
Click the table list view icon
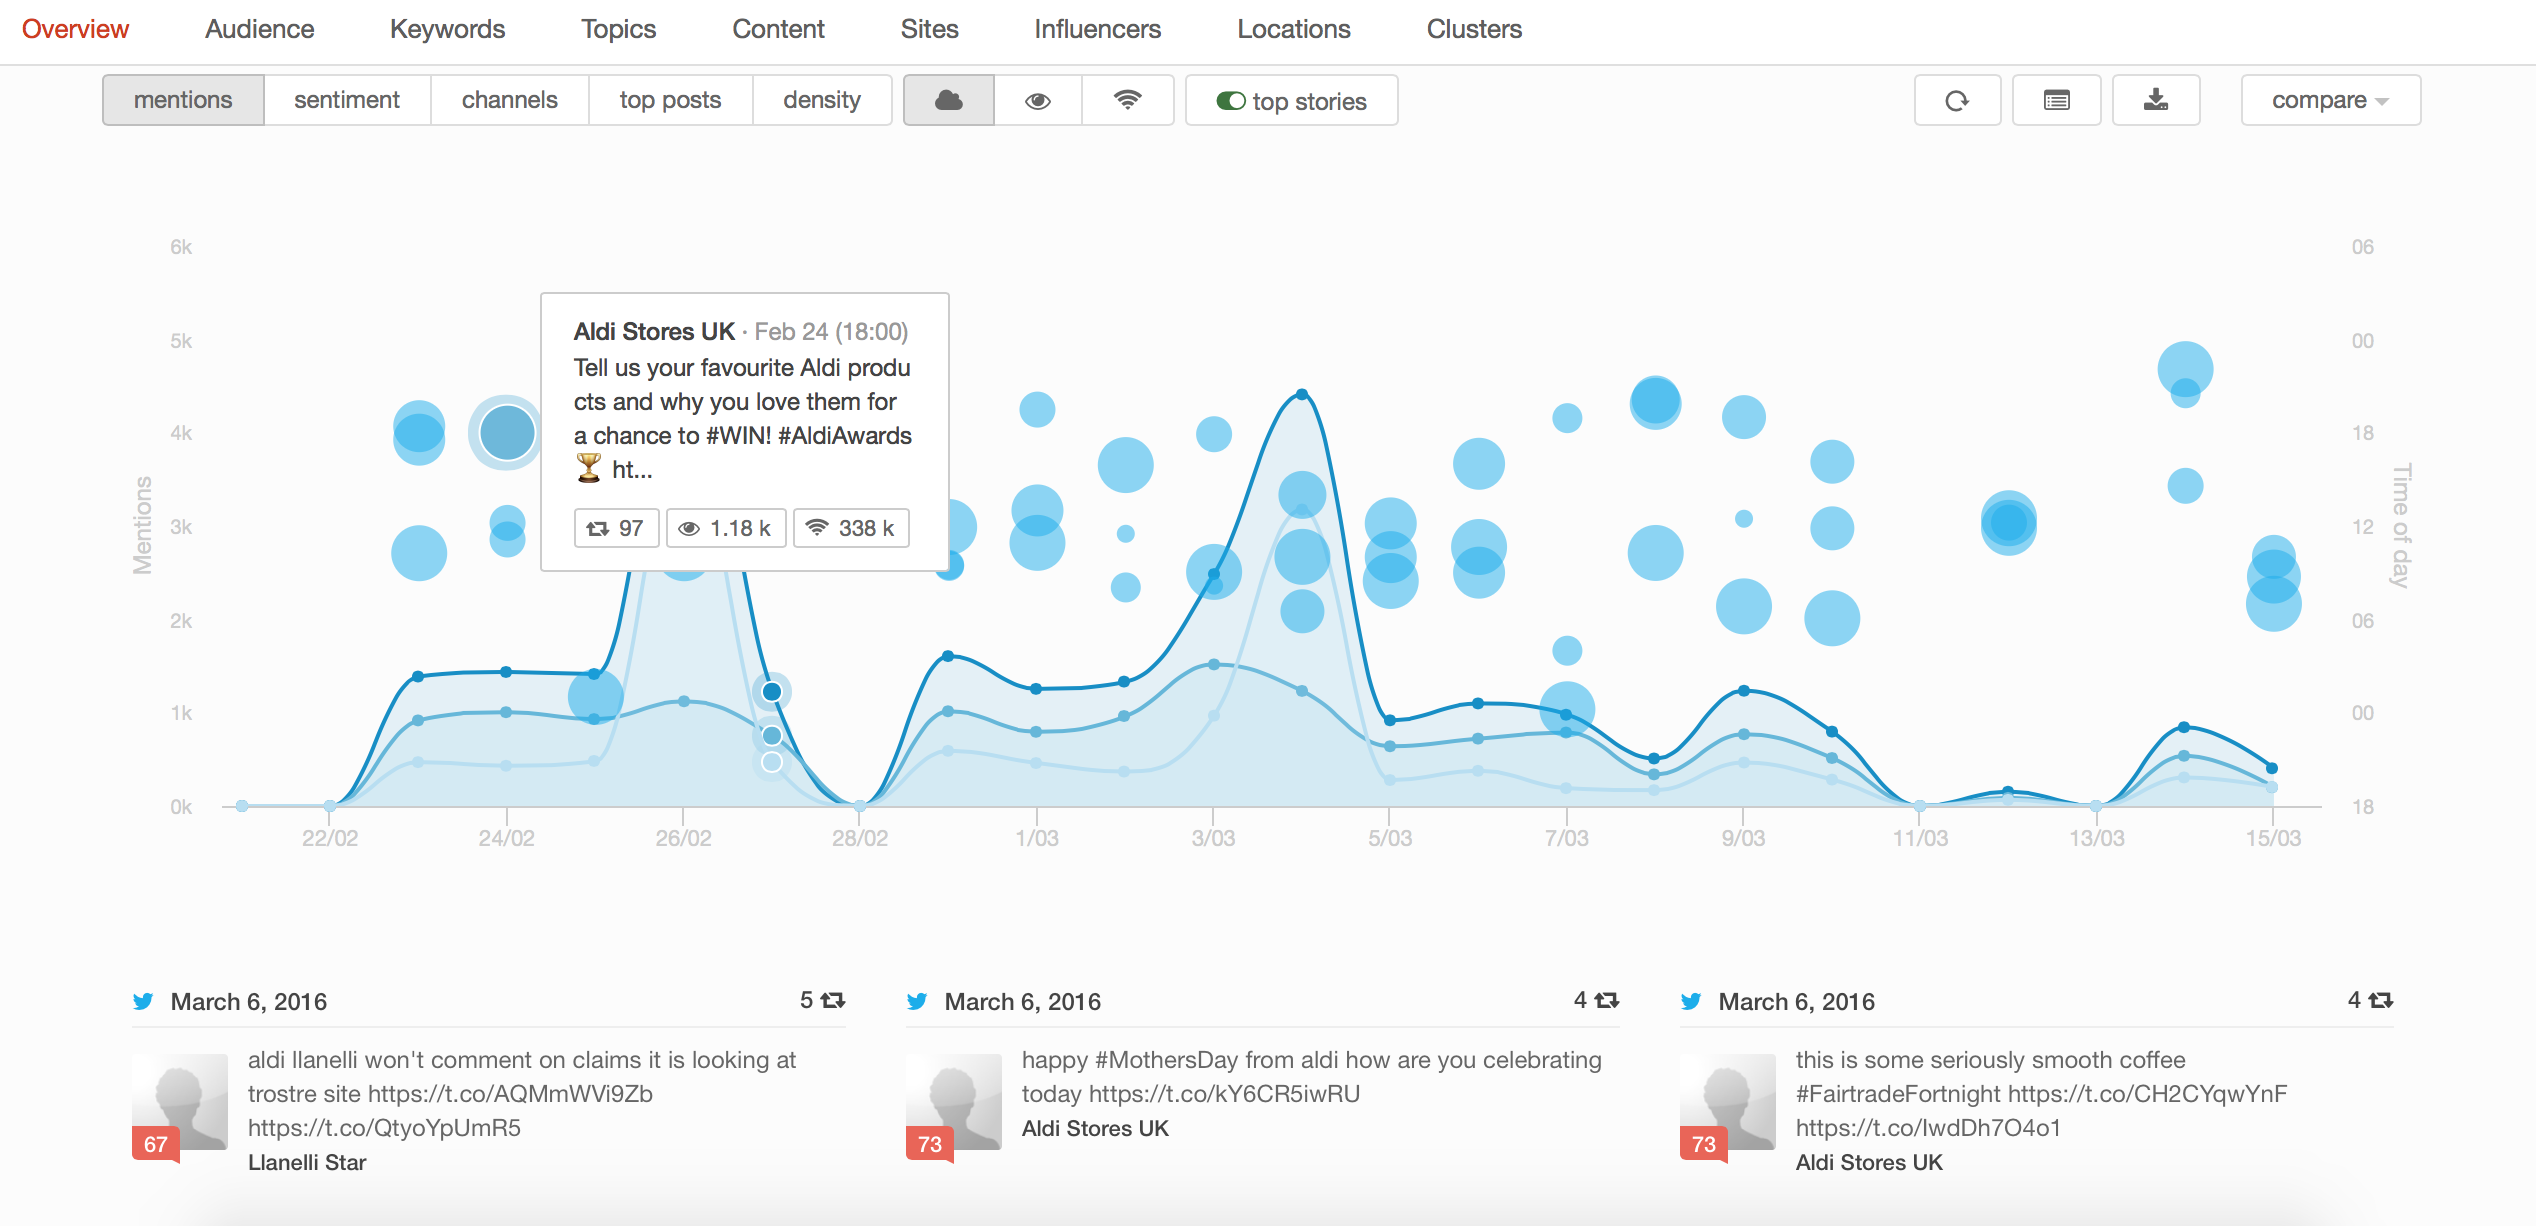[x=2056, y=100]
